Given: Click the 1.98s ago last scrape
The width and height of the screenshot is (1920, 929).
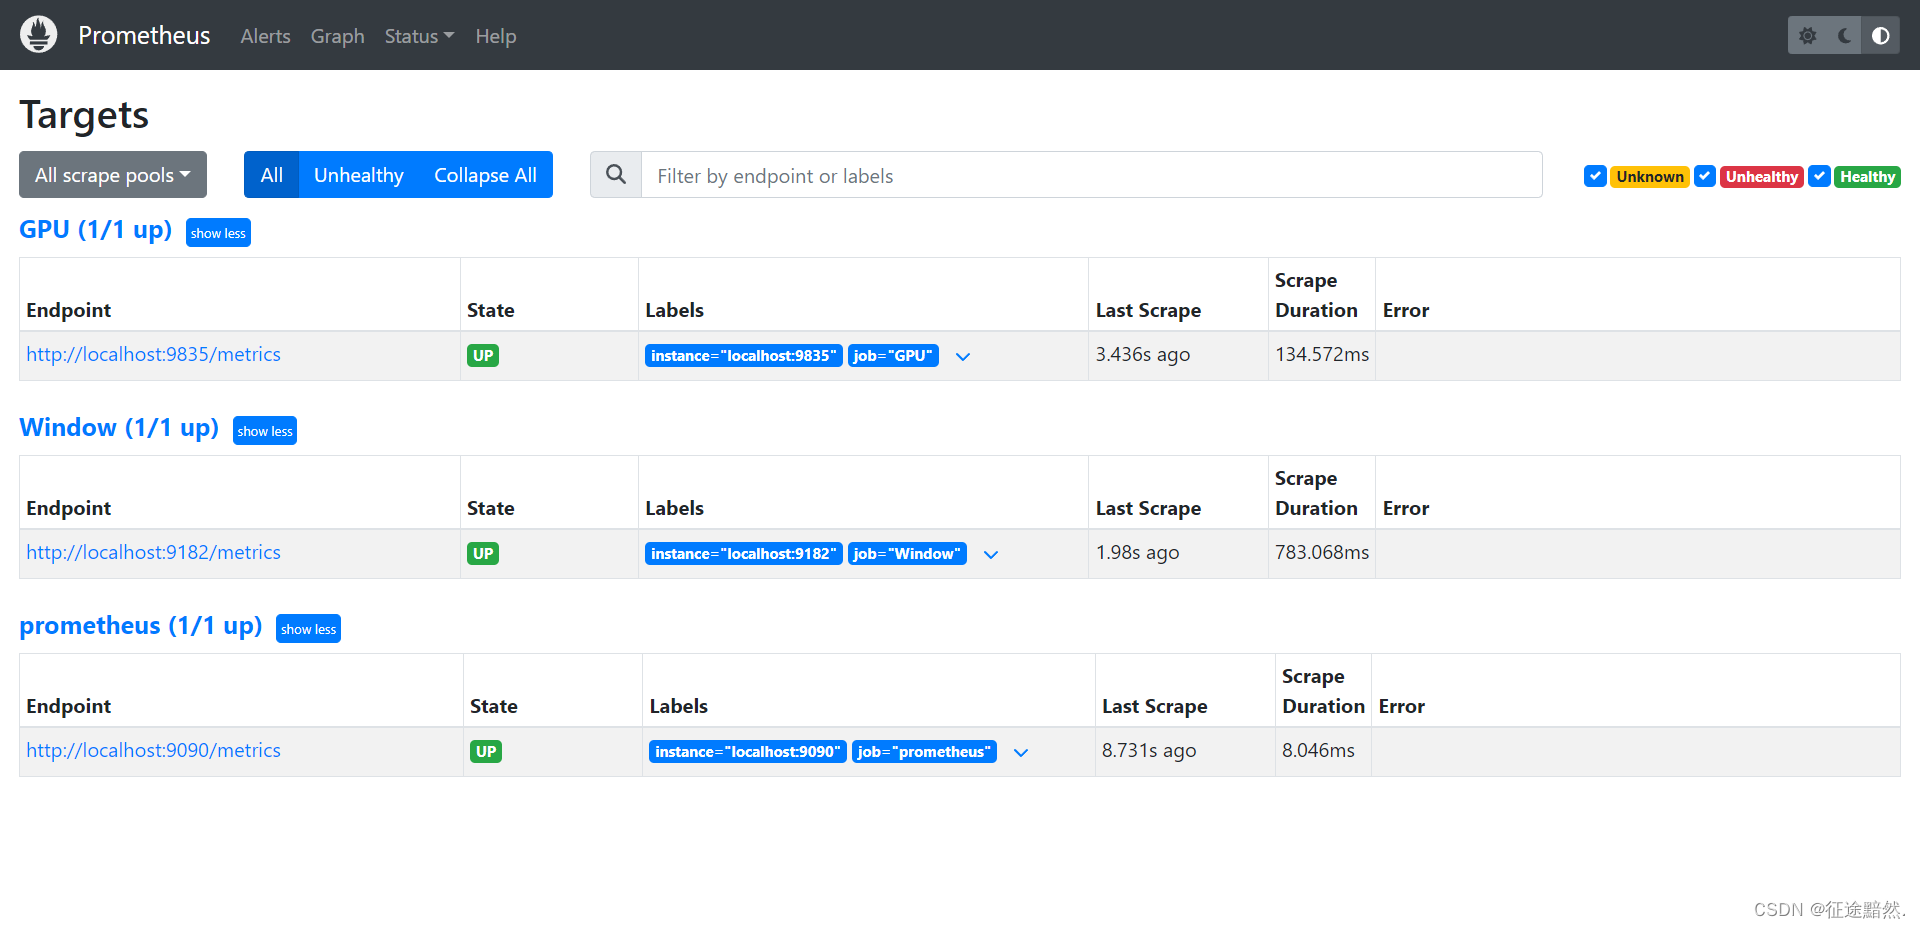Looking at the screenshot, I should [x=1138, y=553].
